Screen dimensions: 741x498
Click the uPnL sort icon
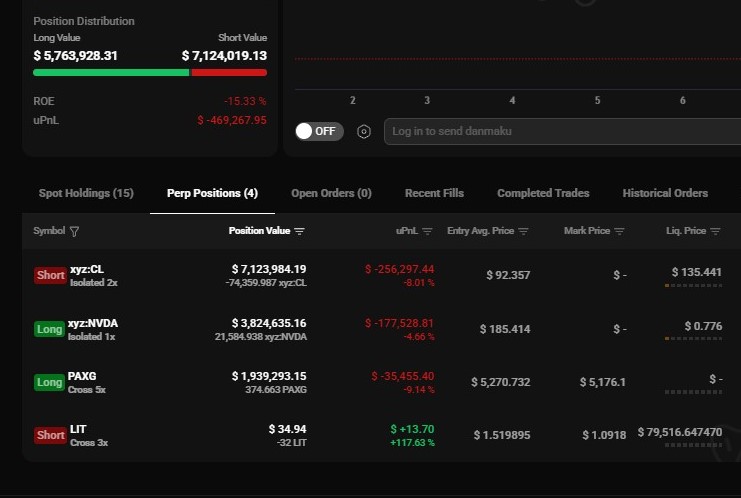[x=428, y=231]
